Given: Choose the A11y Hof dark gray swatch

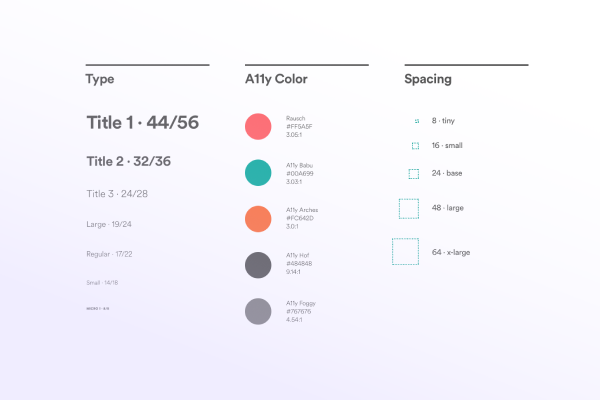Looking at the screenshot, I should 258,265.
